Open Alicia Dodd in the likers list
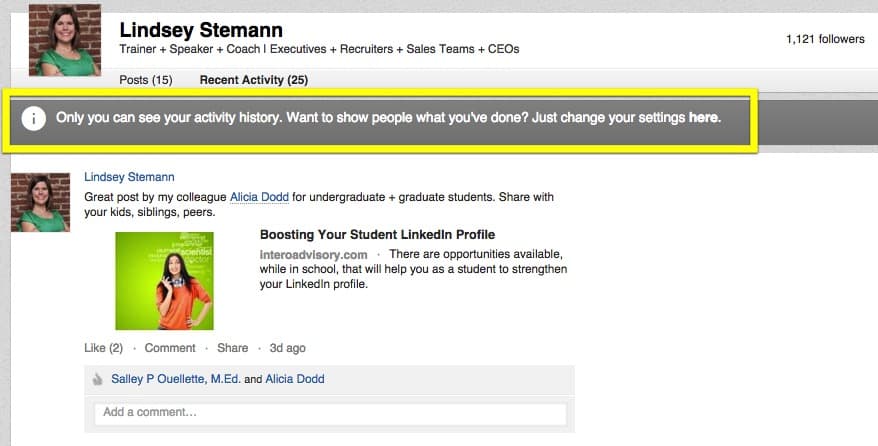 coord(295,379)
